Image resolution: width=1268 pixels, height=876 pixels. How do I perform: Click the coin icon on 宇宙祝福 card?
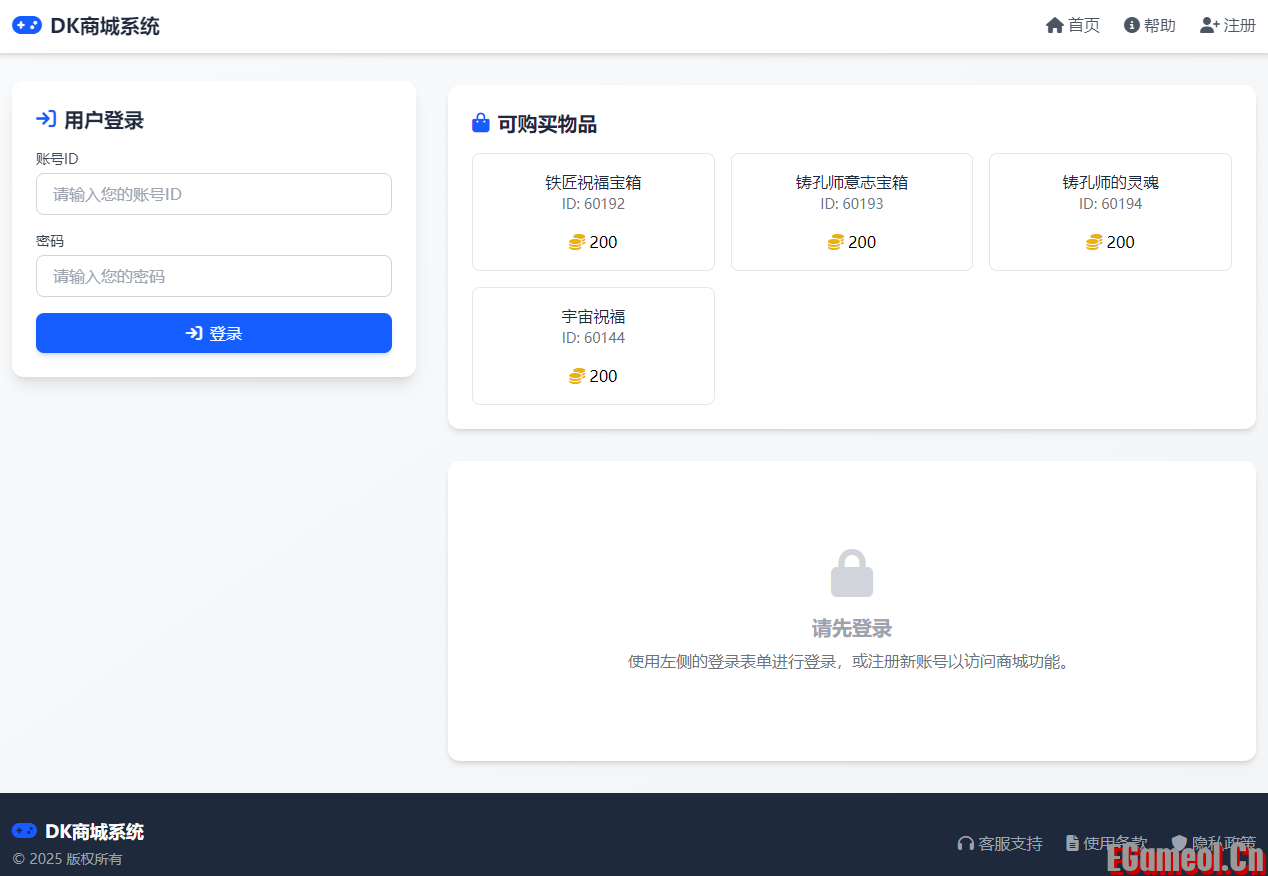point(577,376)
